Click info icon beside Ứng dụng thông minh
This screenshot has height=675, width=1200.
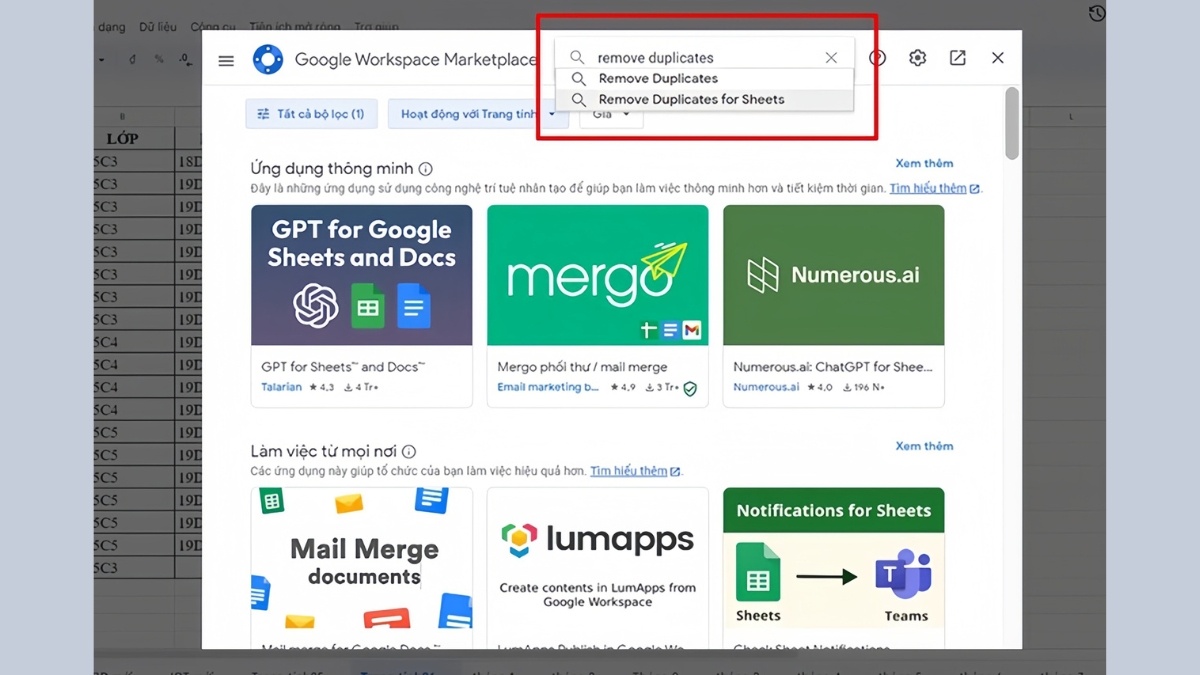[x=425, y=169]
